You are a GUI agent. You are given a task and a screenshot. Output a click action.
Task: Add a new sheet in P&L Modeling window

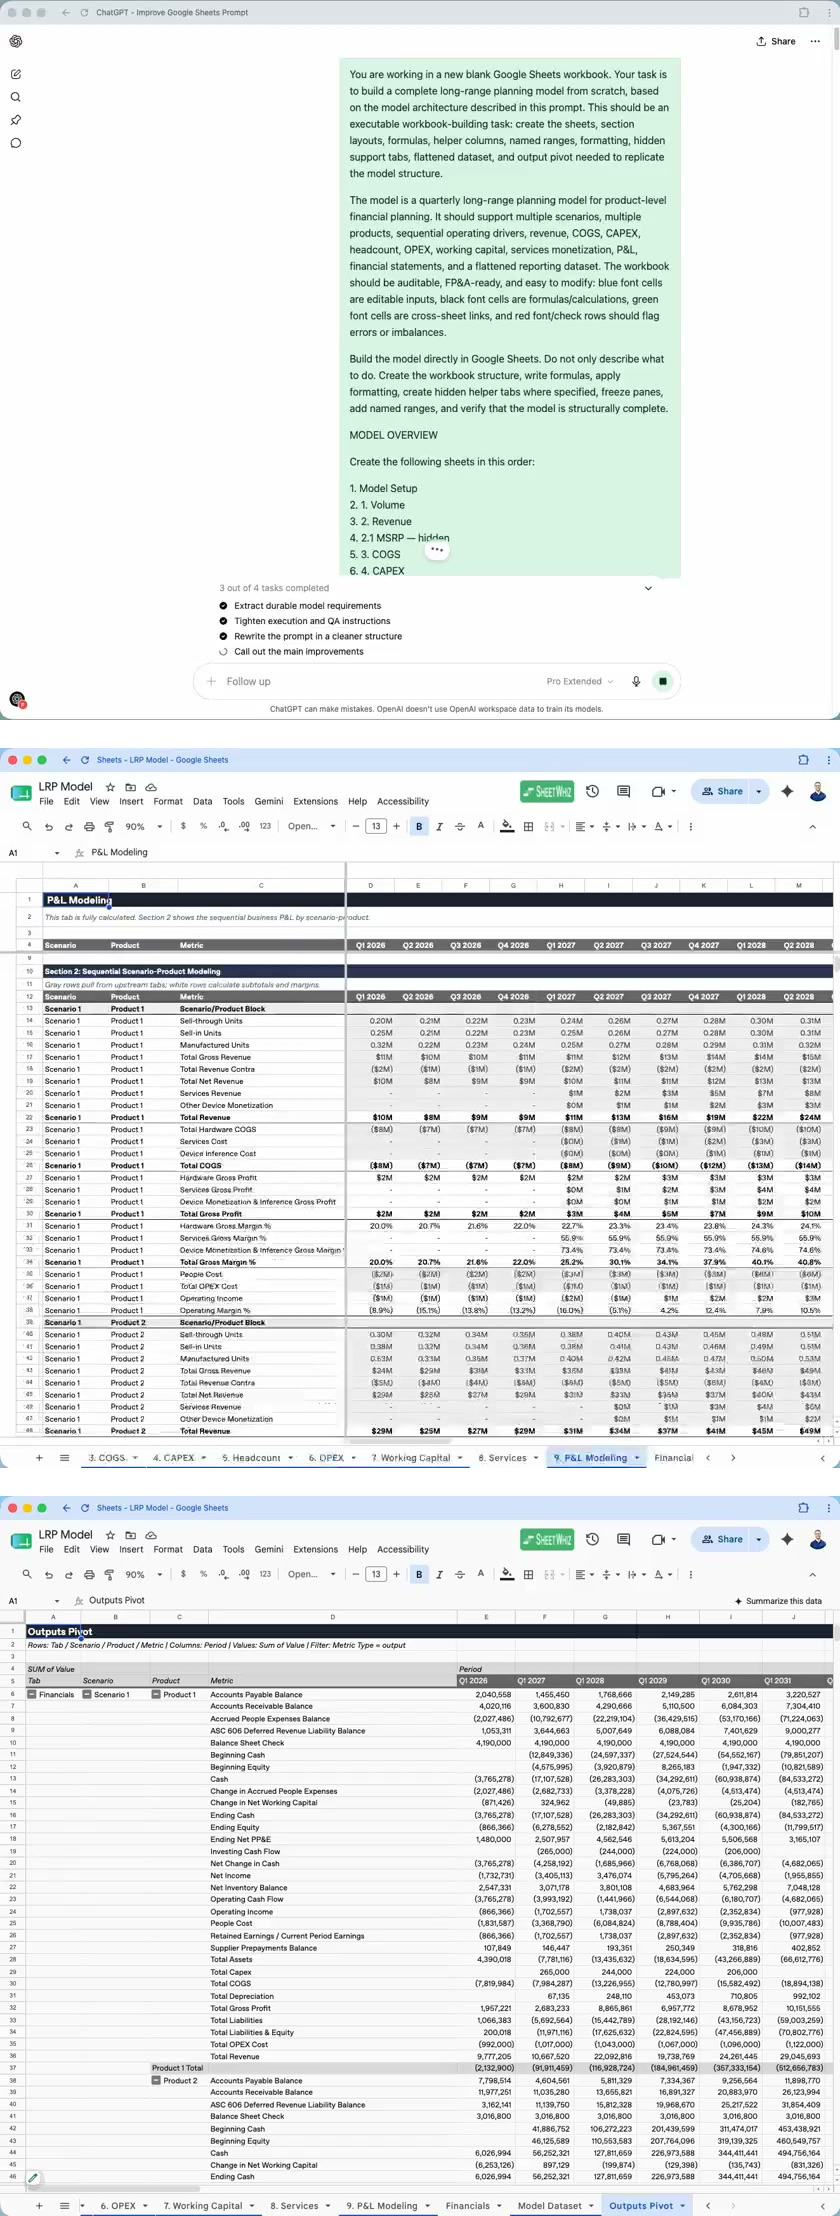click(40, 1458)
